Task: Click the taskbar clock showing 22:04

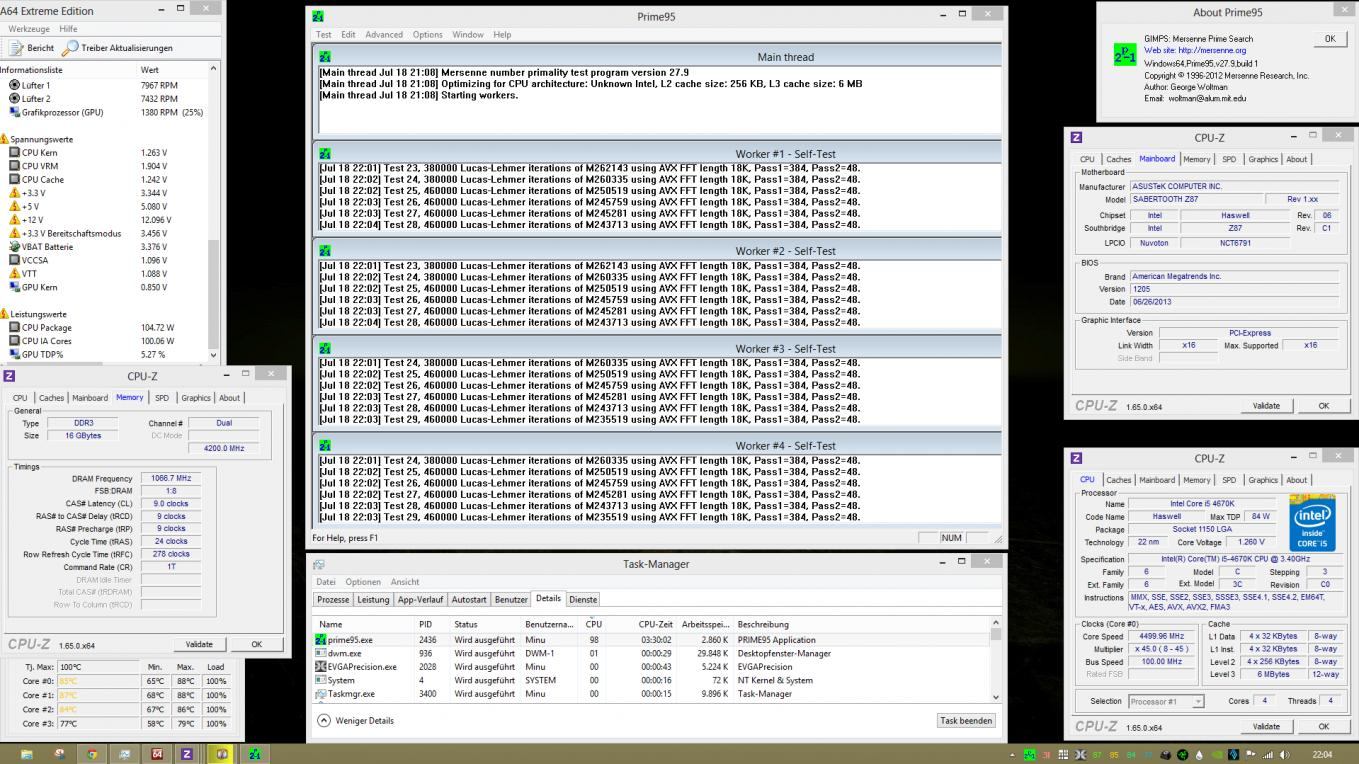Action: click(1321, 755)
